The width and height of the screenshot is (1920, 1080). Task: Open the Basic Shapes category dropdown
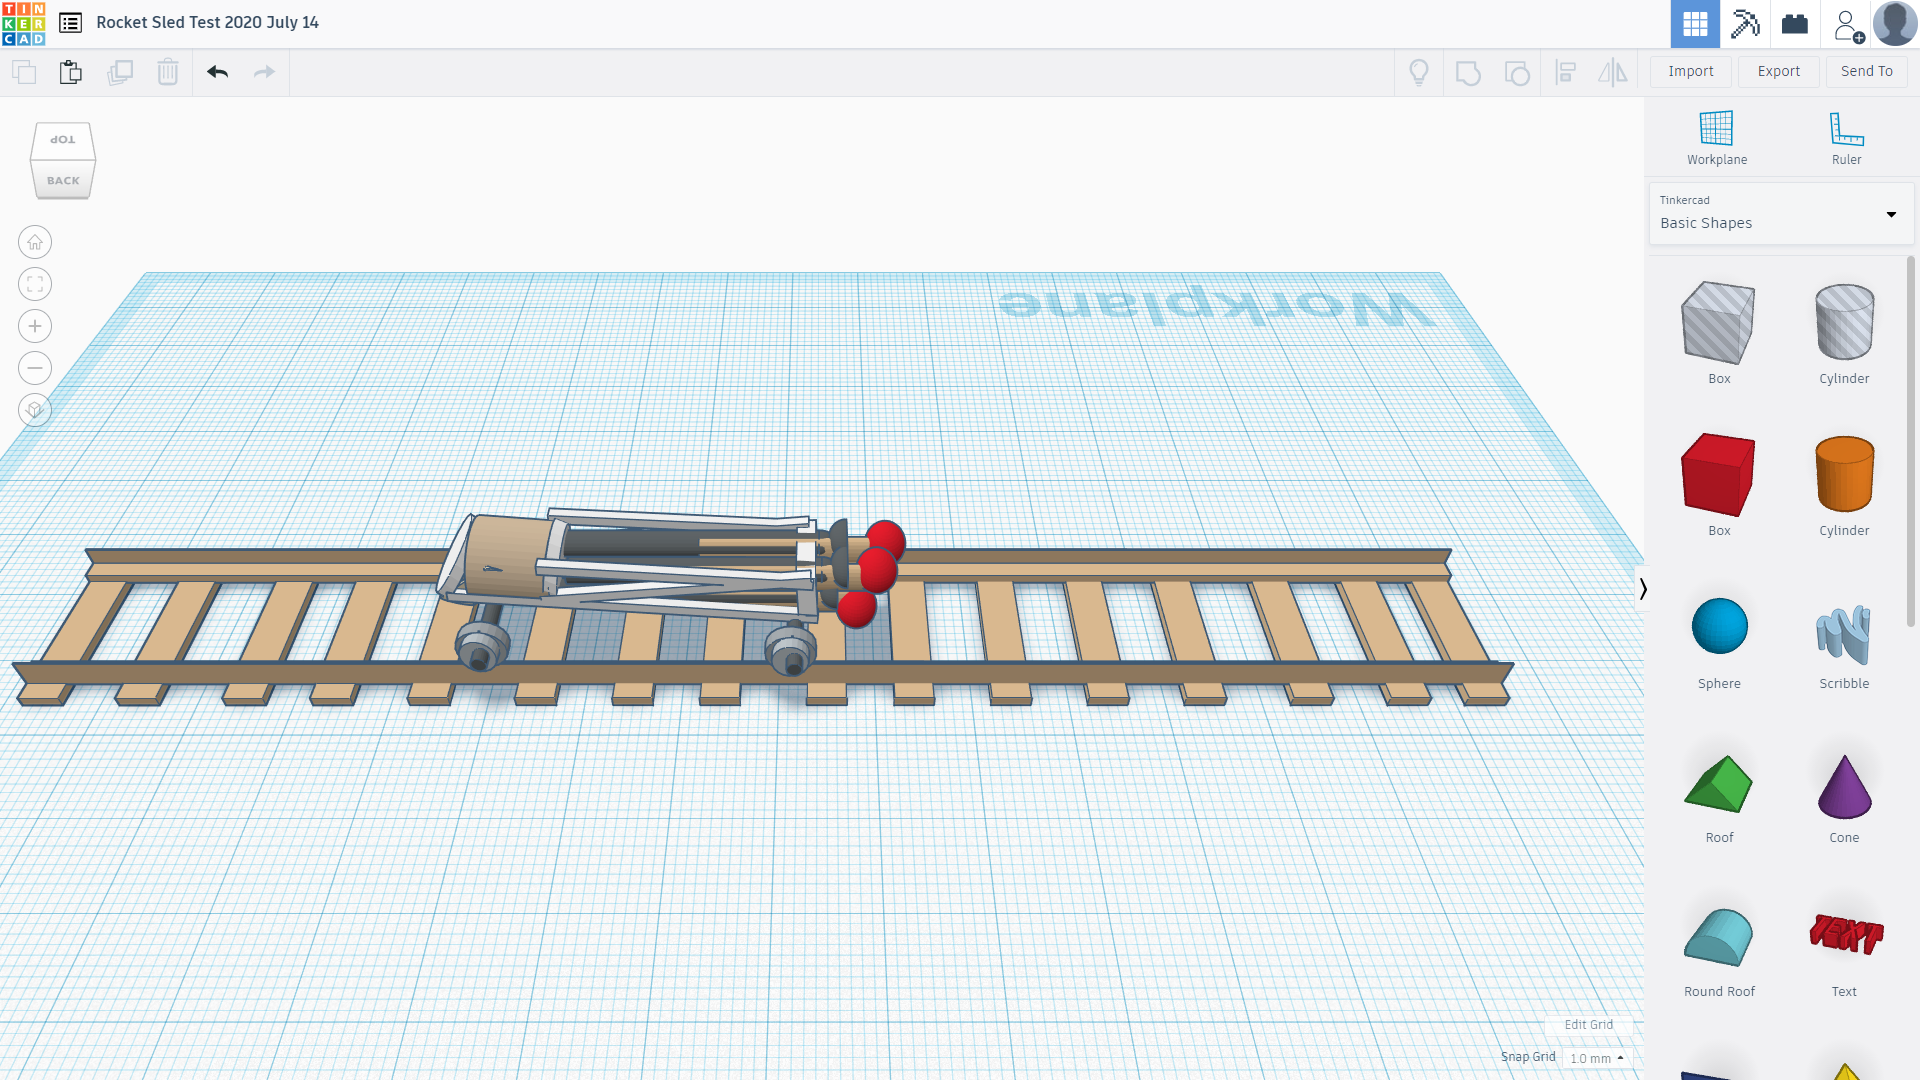[1781, 213]
